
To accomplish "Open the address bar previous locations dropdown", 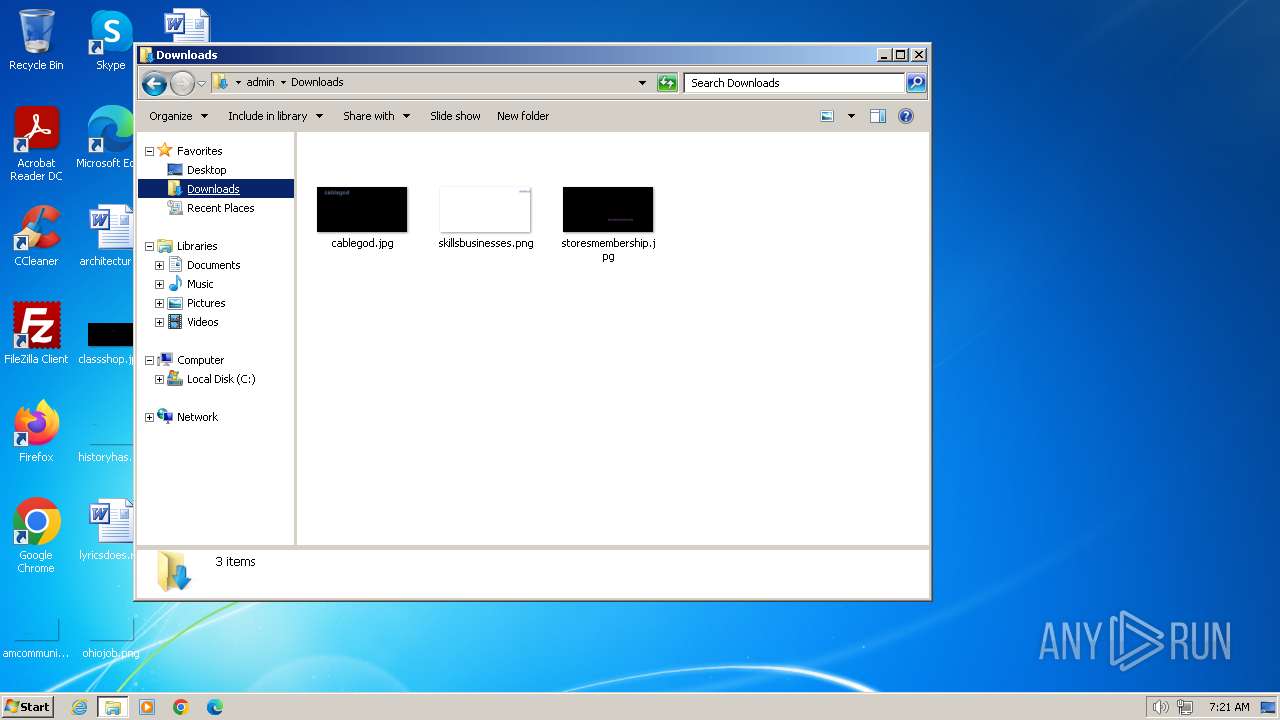I will pyautogui.click(x=642, y=83).
